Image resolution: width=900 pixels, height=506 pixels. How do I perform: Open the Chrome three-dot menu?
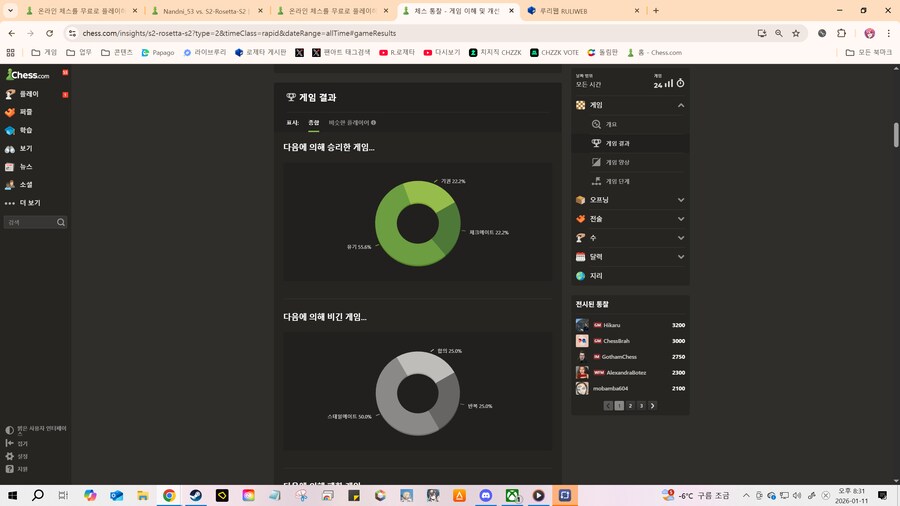click(889, 33)
